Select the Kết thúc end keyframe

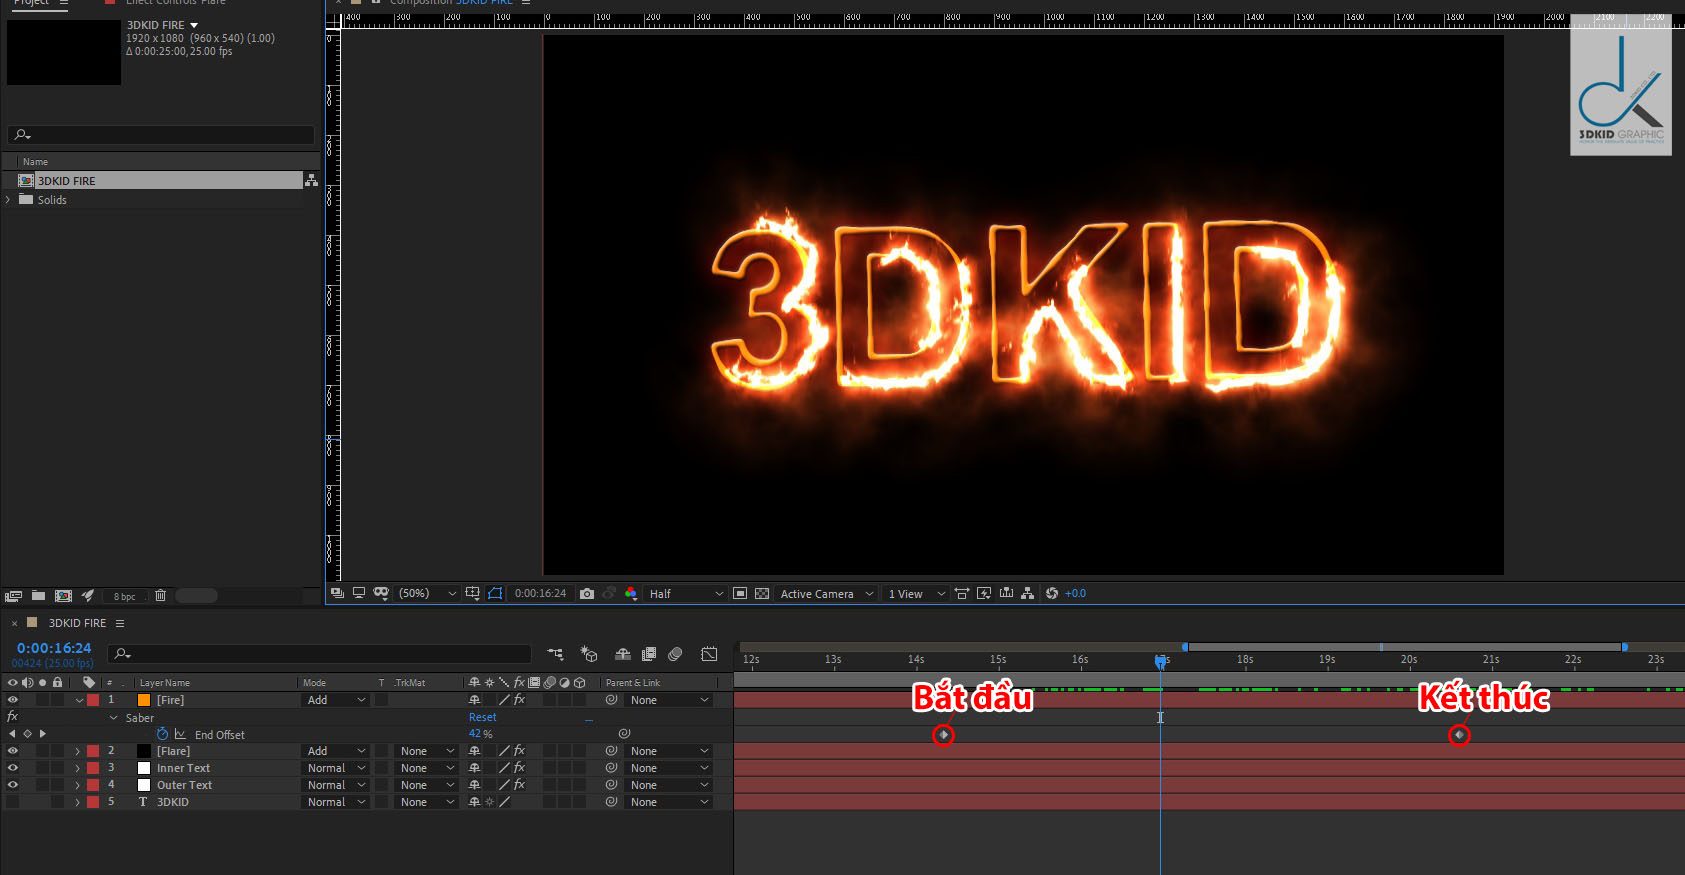click(x=1459, y=735)
